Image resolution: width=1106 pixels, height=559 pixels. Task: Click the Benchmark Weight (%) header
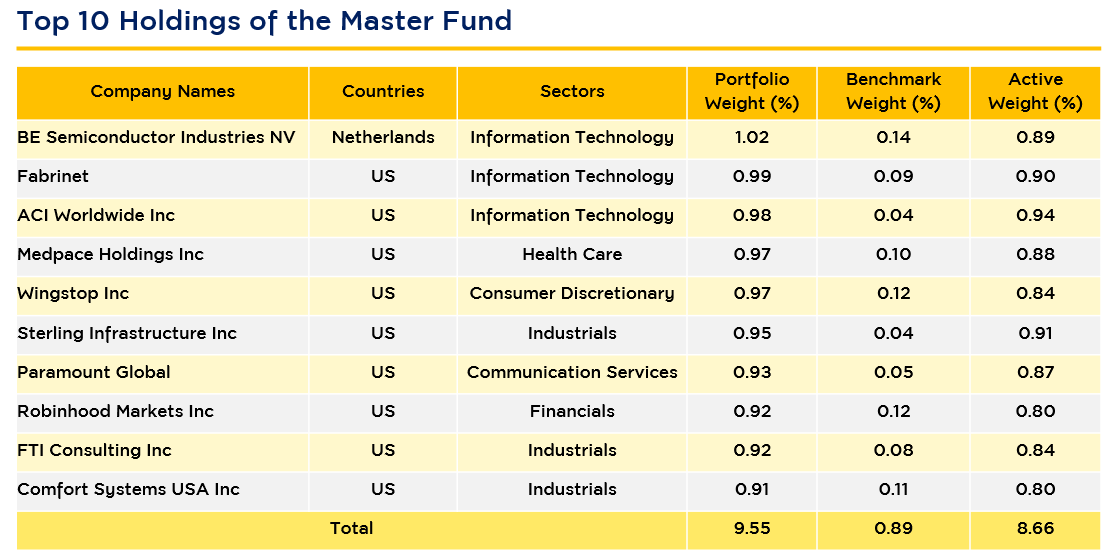click(x=893, y=92)
